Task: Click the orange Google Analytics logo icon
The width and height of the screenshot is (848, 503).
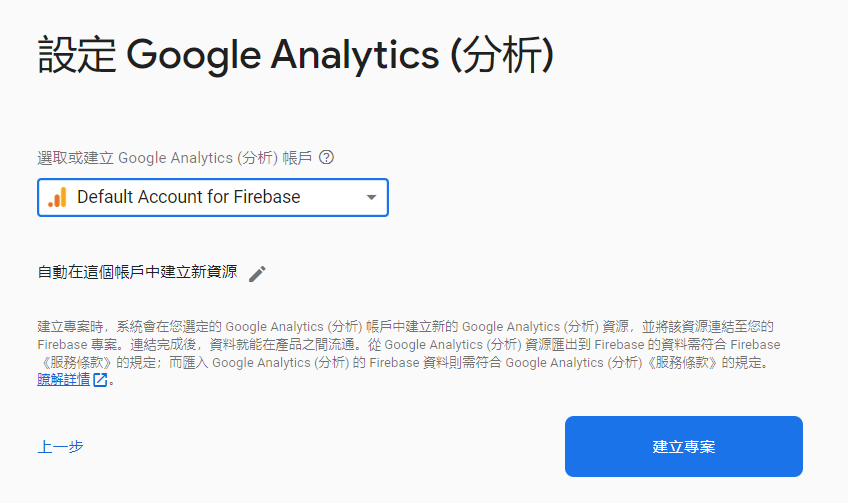Action: [x=57, y=197]
